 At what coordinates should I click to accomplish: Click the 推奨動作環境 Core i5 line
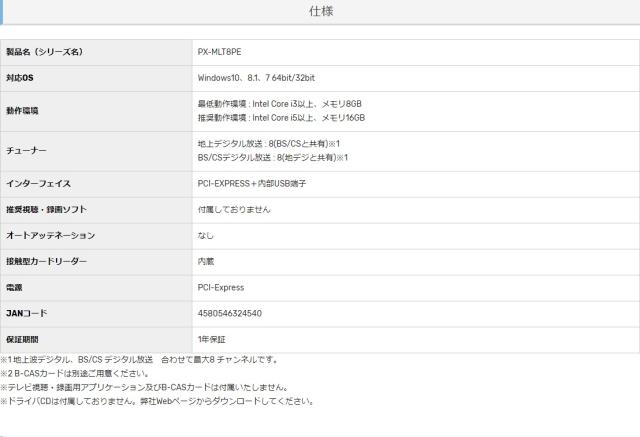click(x=281, y=117)
